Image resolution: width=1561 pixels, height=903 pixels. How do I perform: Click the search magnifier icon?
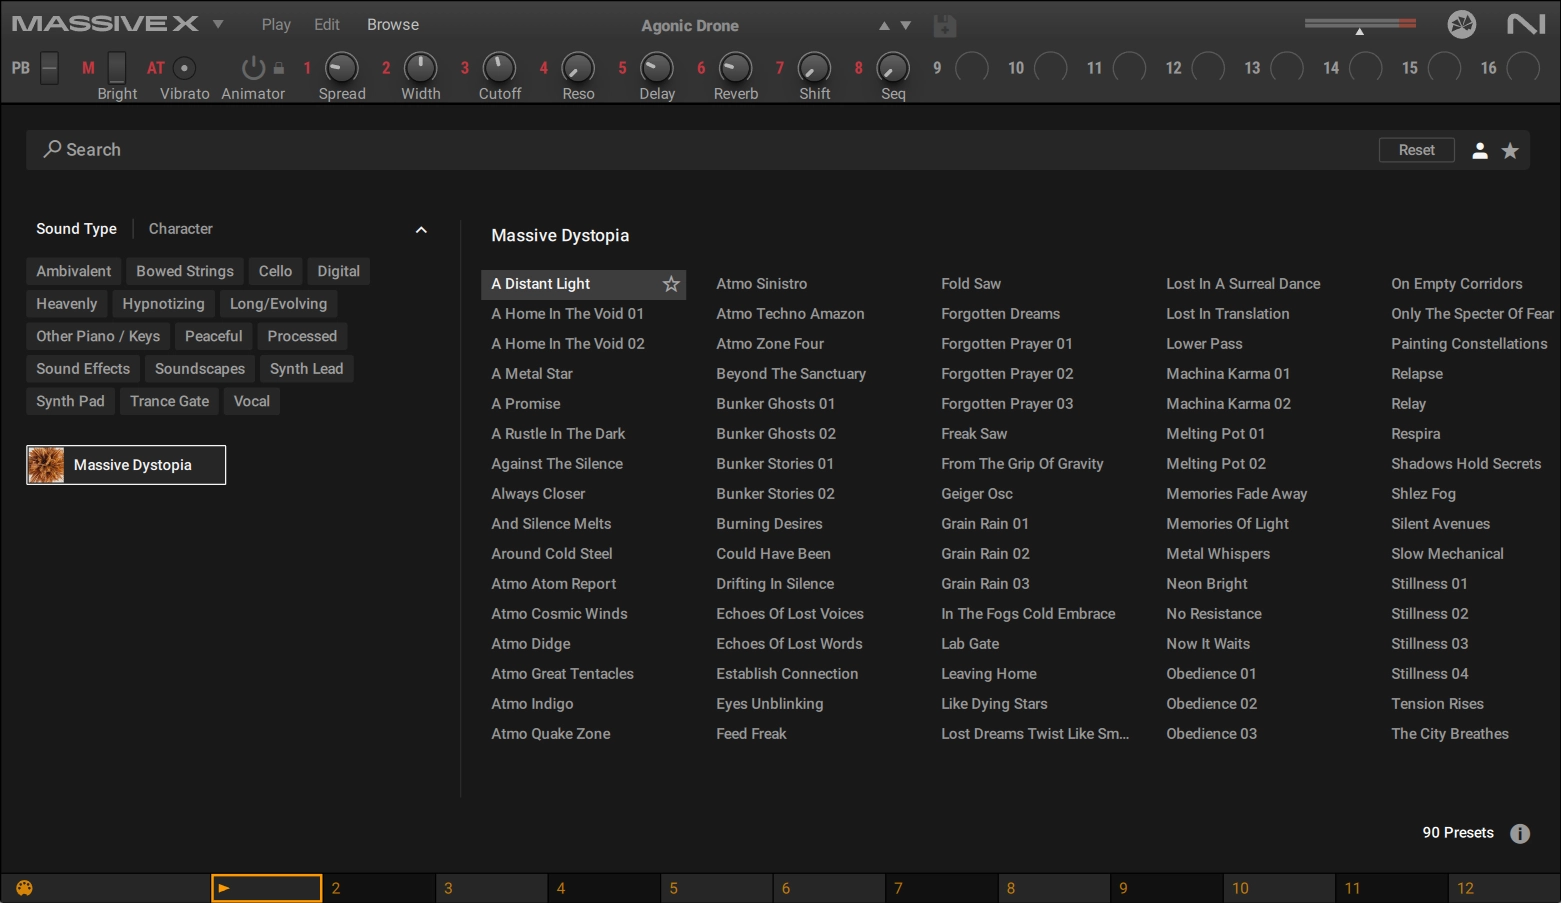point(52,149)
